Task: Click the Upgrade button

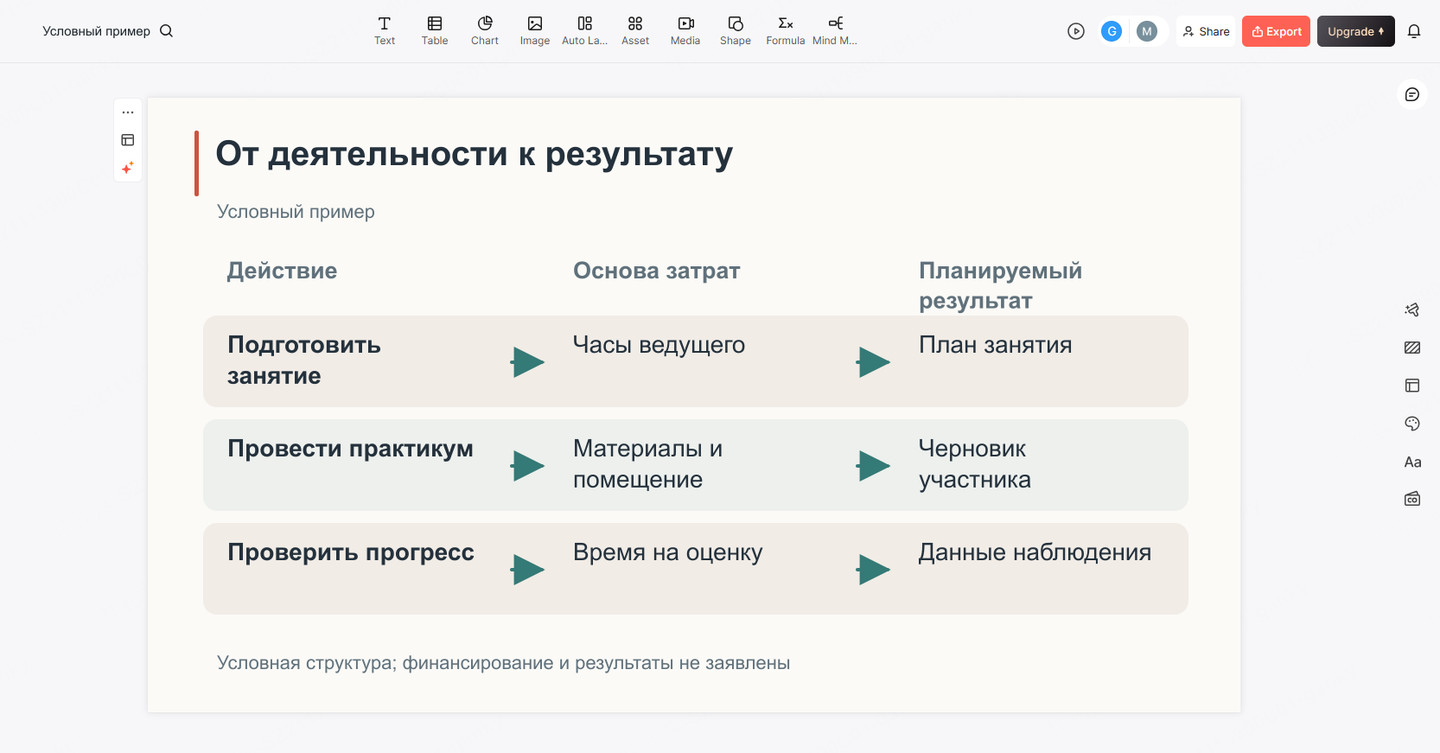Action: pyautogui.click(x=1355, y=31)
